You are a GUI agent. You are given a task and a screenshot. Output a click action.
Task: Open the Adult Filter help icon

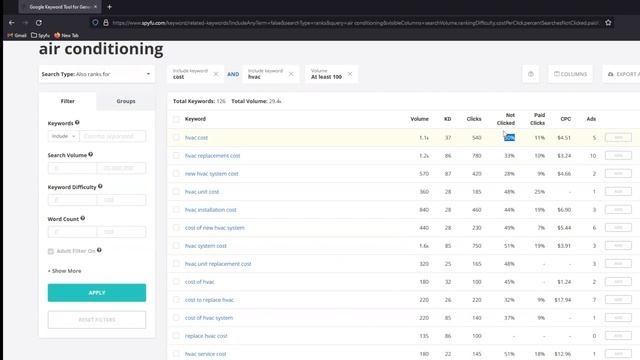(x=99, y=250)
